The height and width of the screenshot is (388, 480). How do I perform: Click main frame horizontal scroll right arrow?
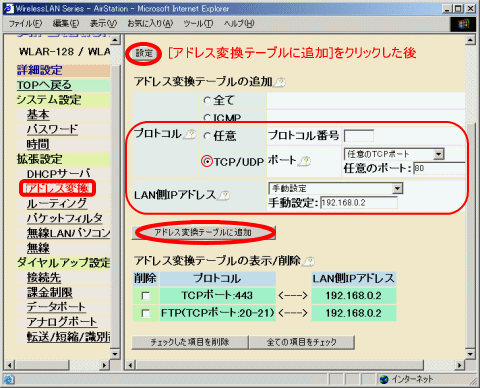(x=460, y=365)
